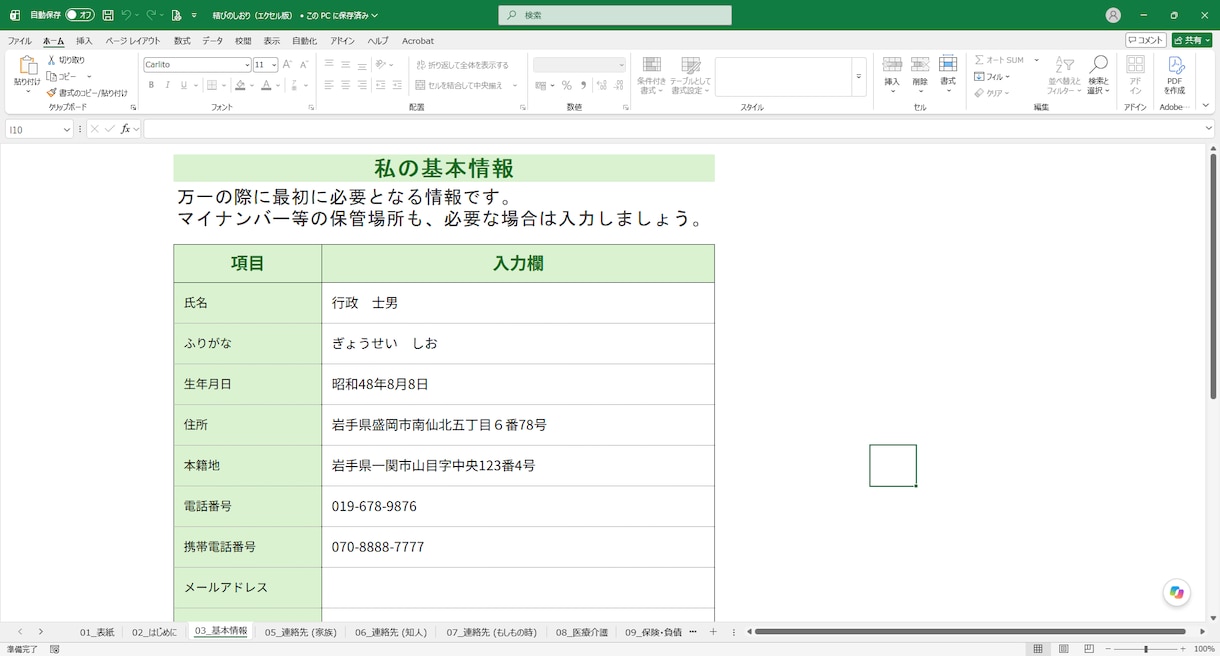Click the increase indent icon
The height and width of the screenshot is (656, 1220).
pos(397,86)
